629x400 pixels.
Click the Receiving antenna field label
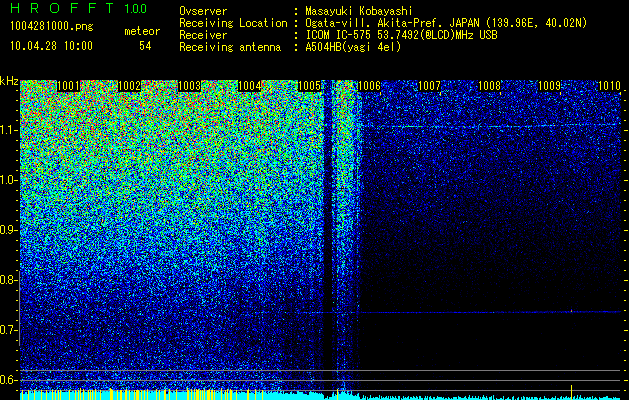pyautogui.click(x=230, y=47)
